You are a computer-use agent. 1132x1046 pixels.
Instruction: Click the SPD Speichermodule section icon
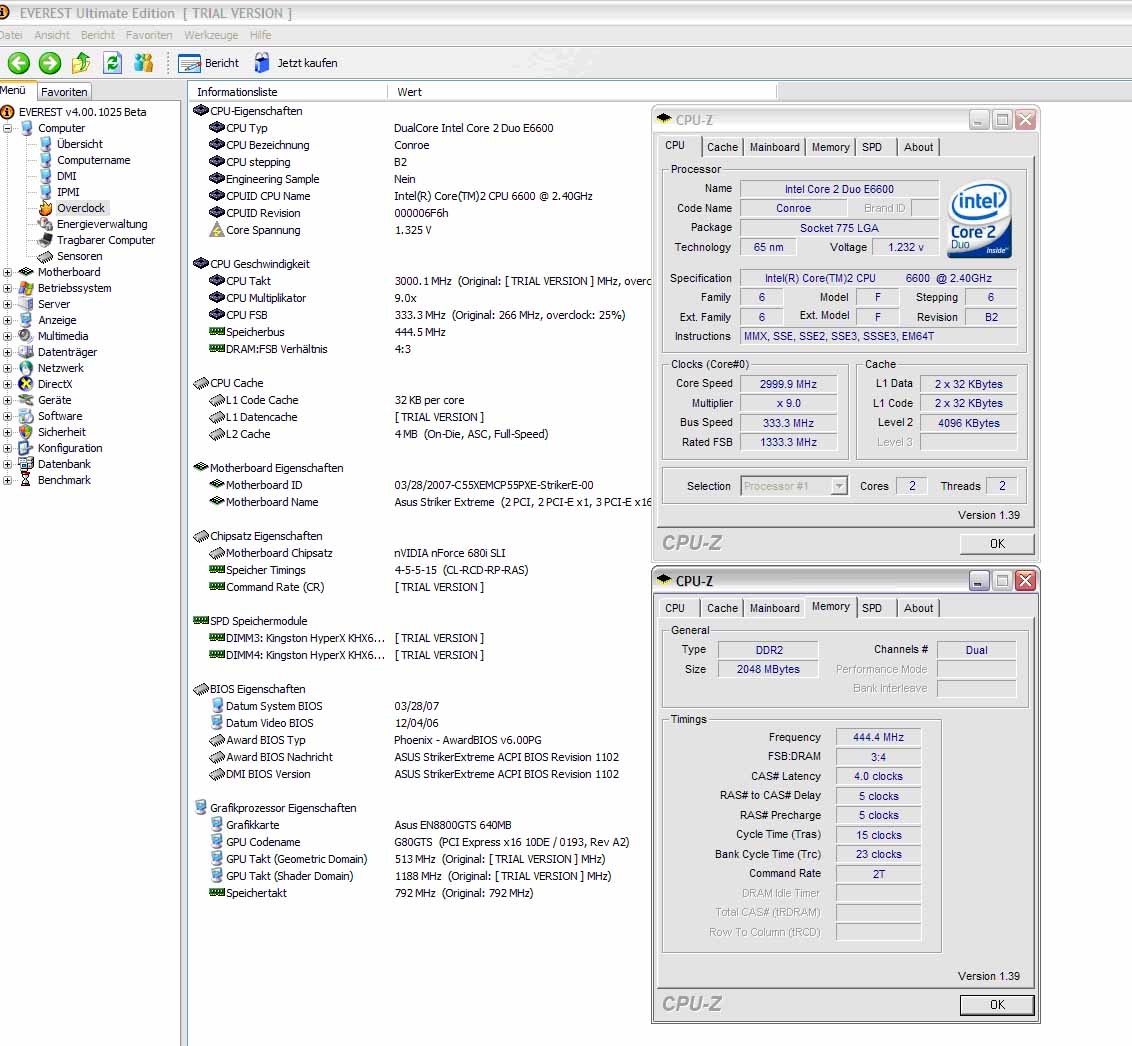point(201,620)
